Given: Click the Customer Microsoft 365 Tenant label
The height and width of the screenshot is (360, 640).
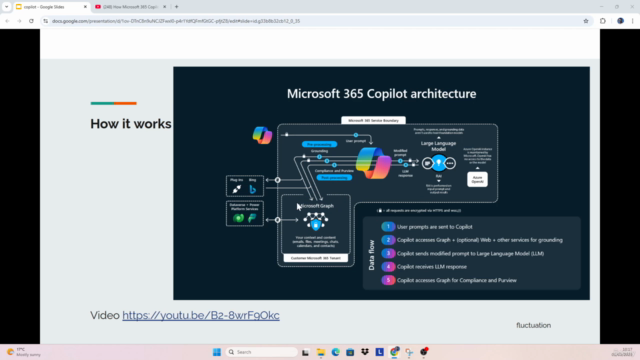Looking at the screenshot, I should (x=316, y=258).
